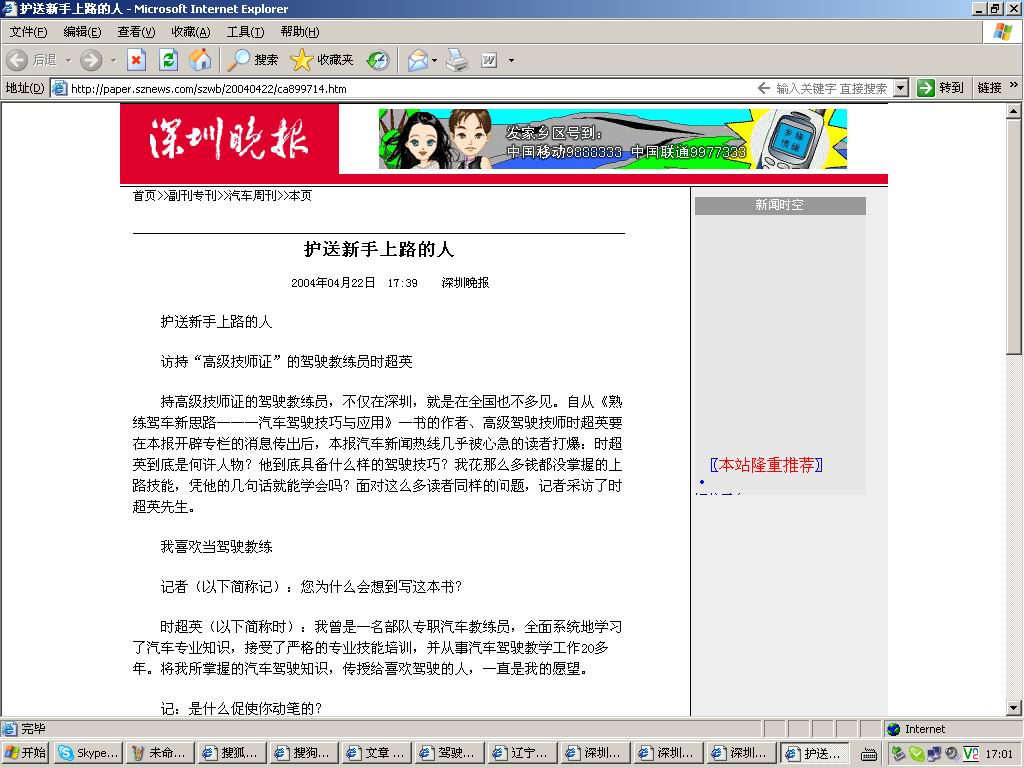Click the Stop loading icon

coord(137,60)
